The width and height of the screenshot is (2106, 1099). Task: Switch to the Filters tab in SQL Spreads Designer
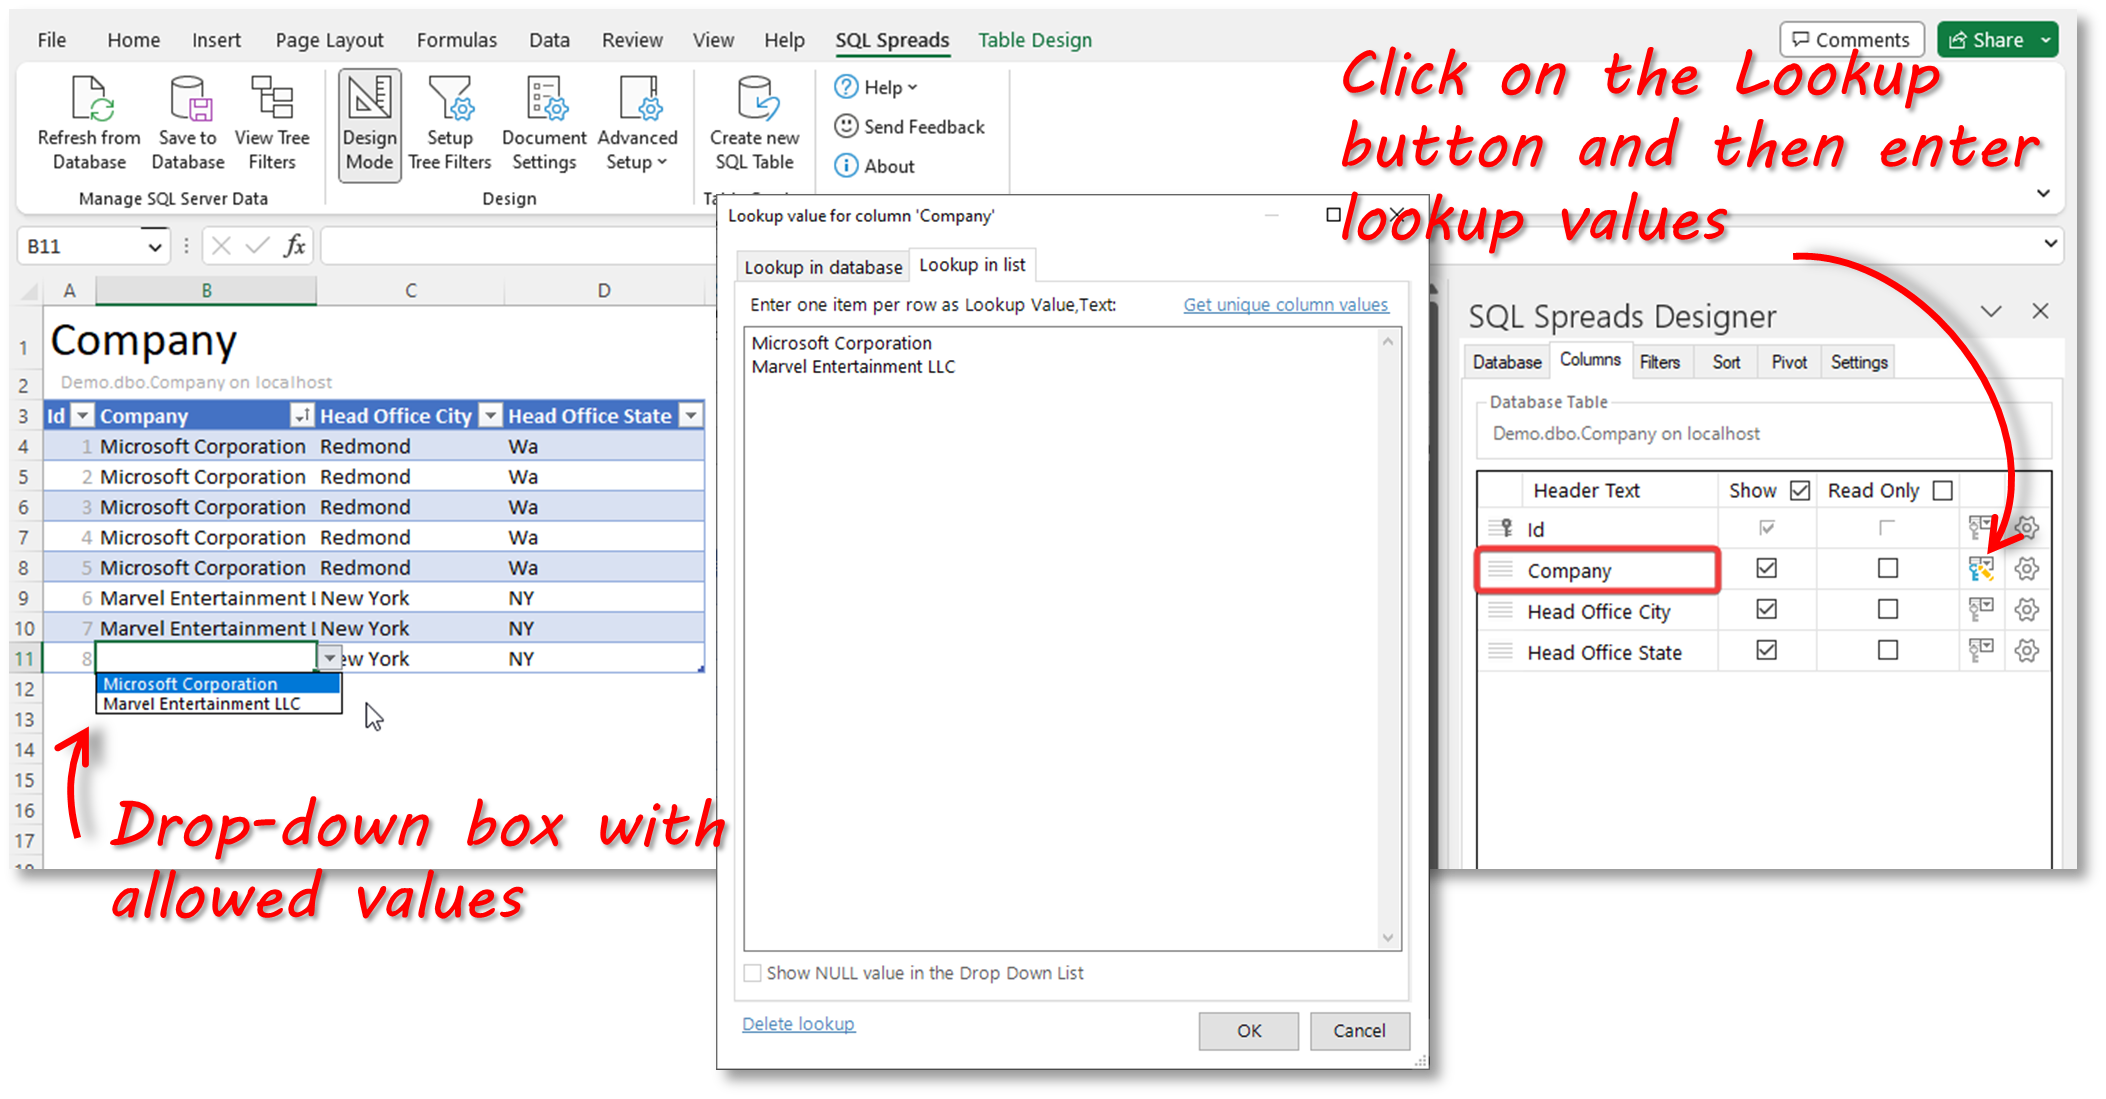click(1659, 362)
